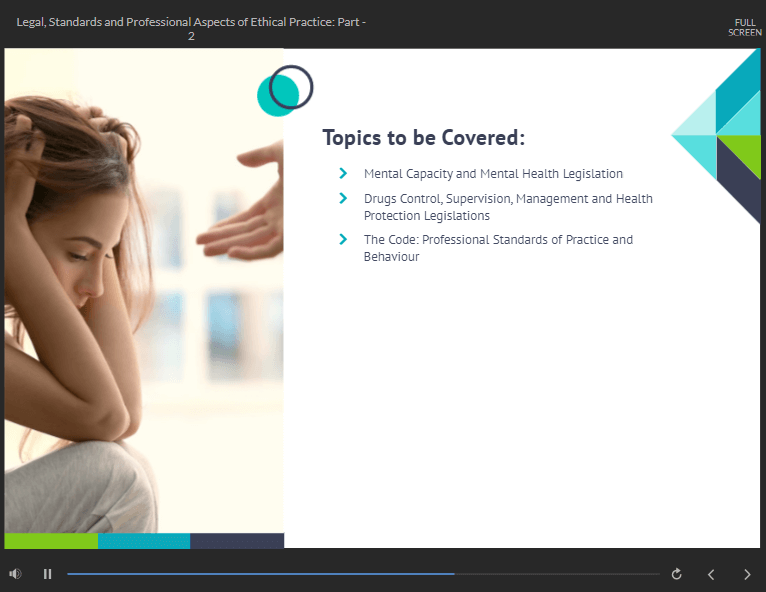Enter full screen mode
This screenshot has width=766, height=592.
tap(745, 27)
